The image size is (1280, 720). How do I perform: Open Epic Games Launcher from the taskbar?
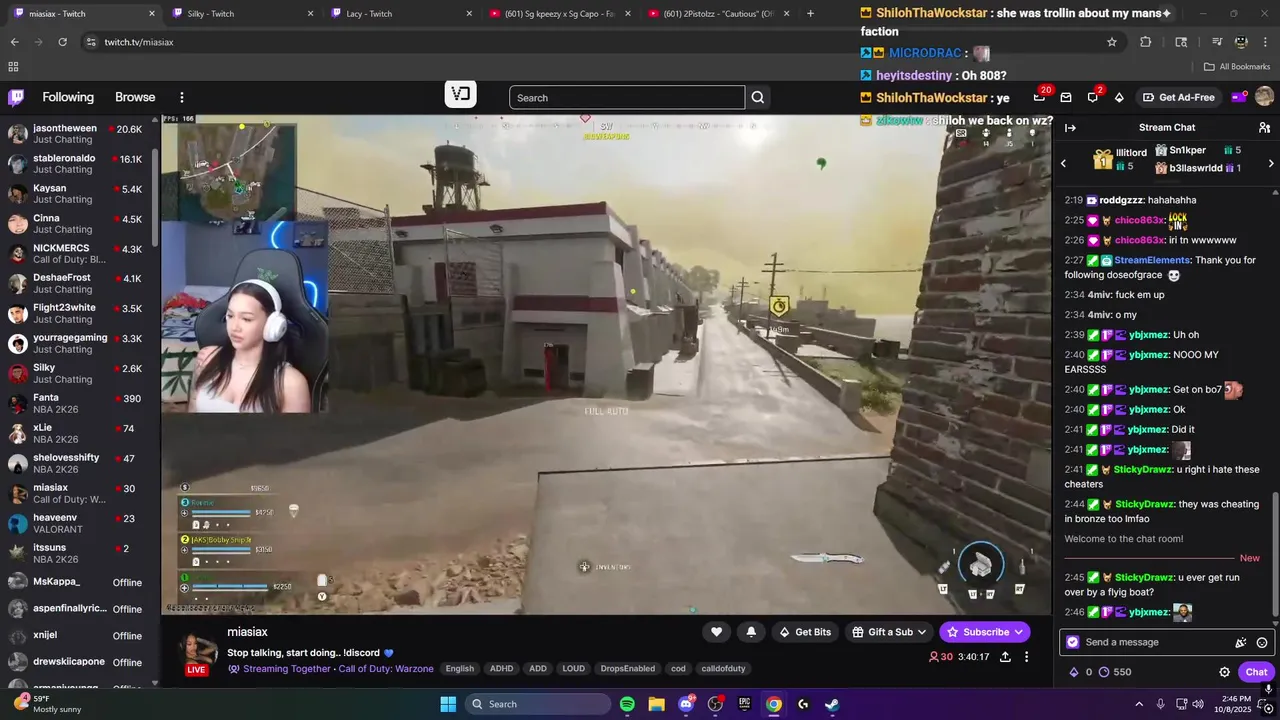pyautogui.click(x=744, y=704)
